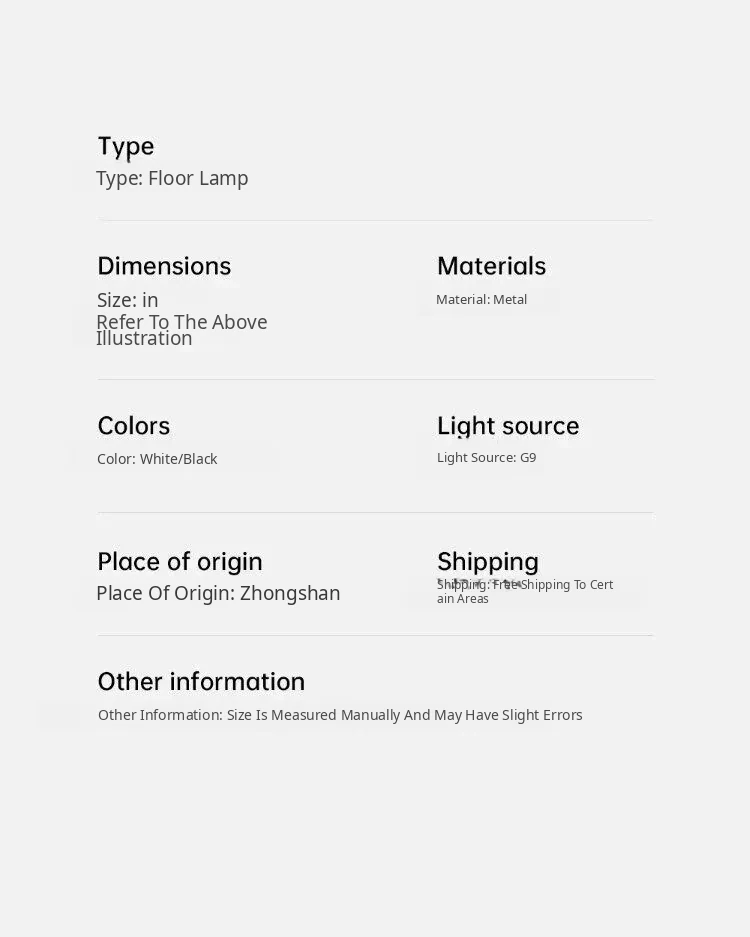Click the 'Size Is Measured Manually' note
The width and height of the screenshot is (750, 937).
pos(340,715)
